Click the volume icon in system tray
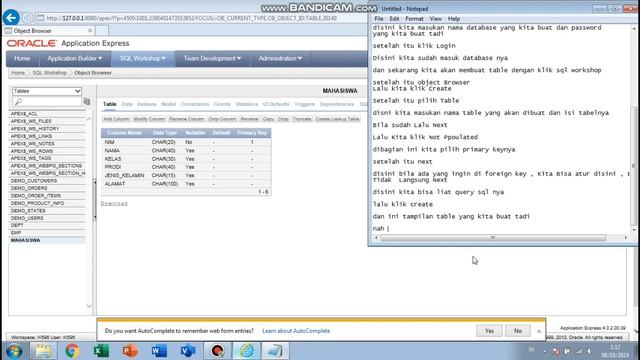The width and height of the screenshot is (640, 360). tap(589, 351)
